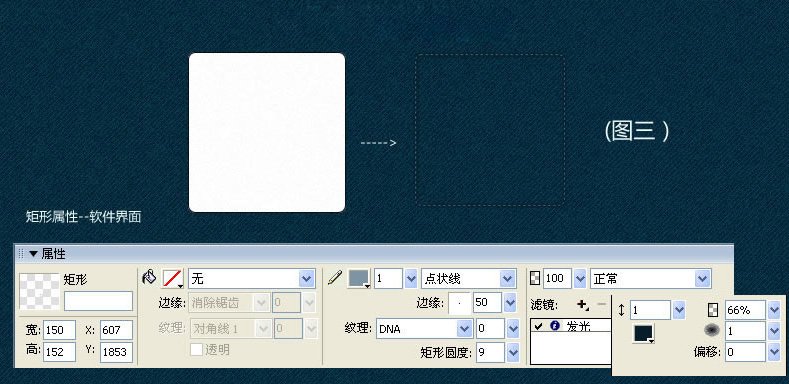Screen dimensions: 789x384
Task: Click the opacity field showing 100
Action: click(557, 278)
